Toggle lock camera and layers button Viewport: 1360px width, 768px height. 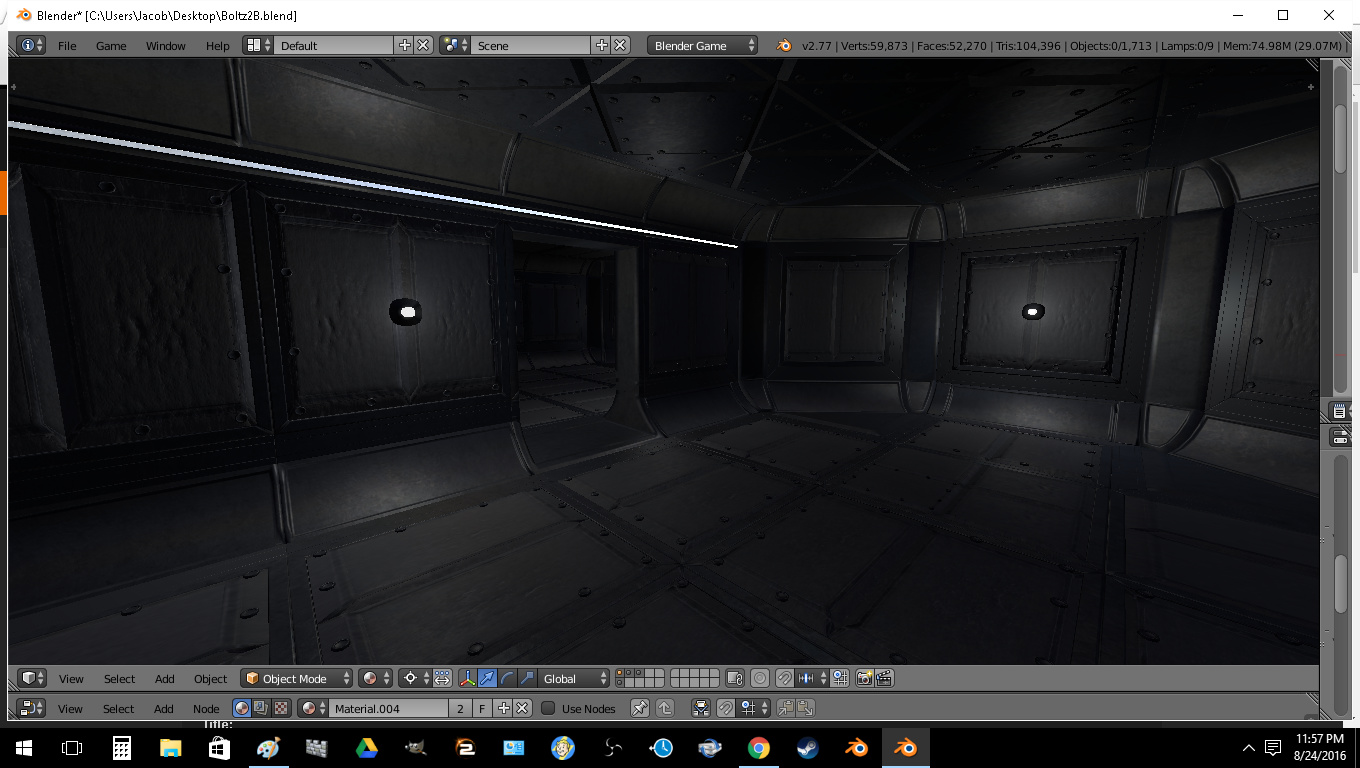(735, 678)
